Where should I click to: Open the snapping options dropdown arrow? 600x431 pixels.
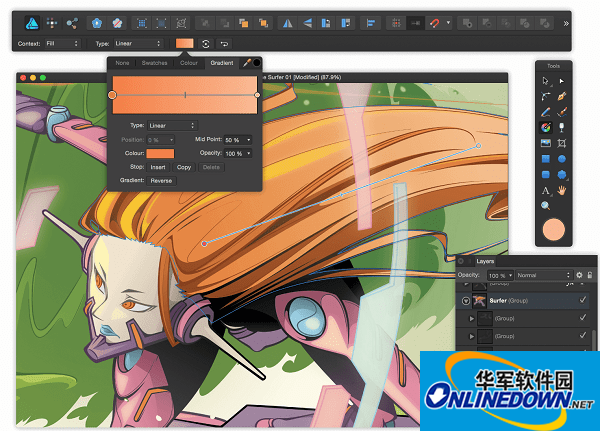[x=448, y=23]
